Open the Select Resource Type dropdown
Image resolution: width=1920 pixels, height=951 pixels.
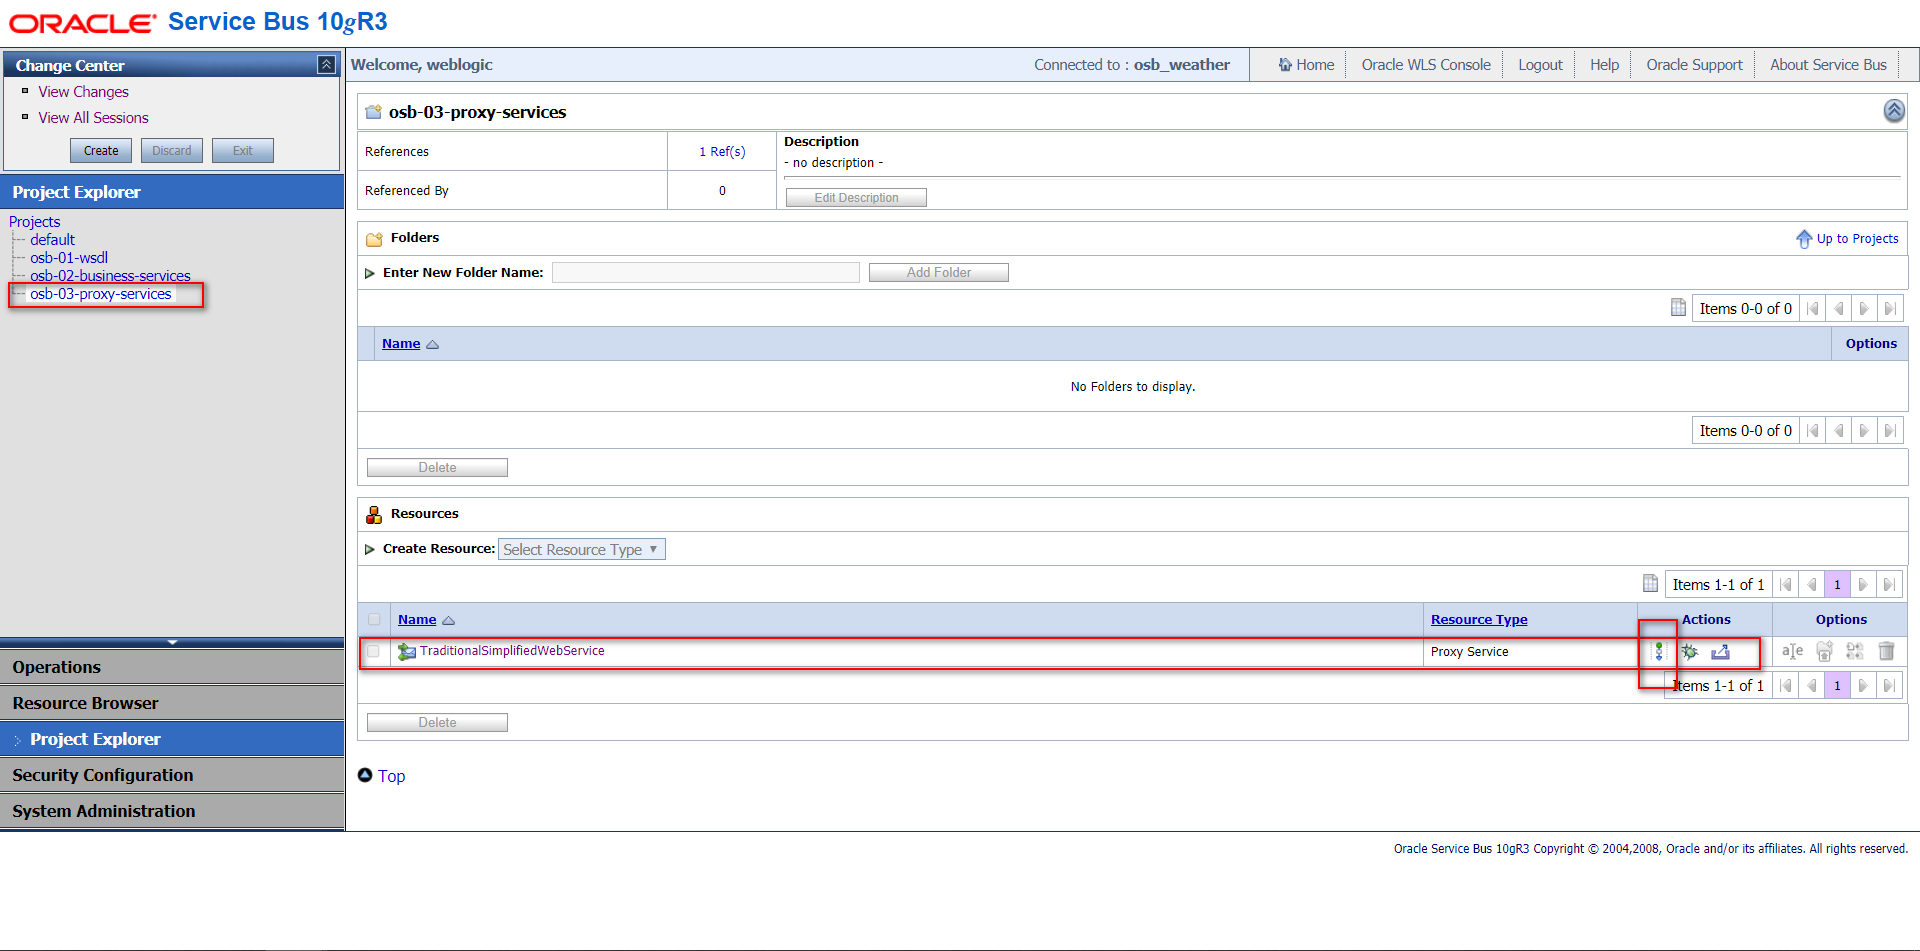(581, 549)
